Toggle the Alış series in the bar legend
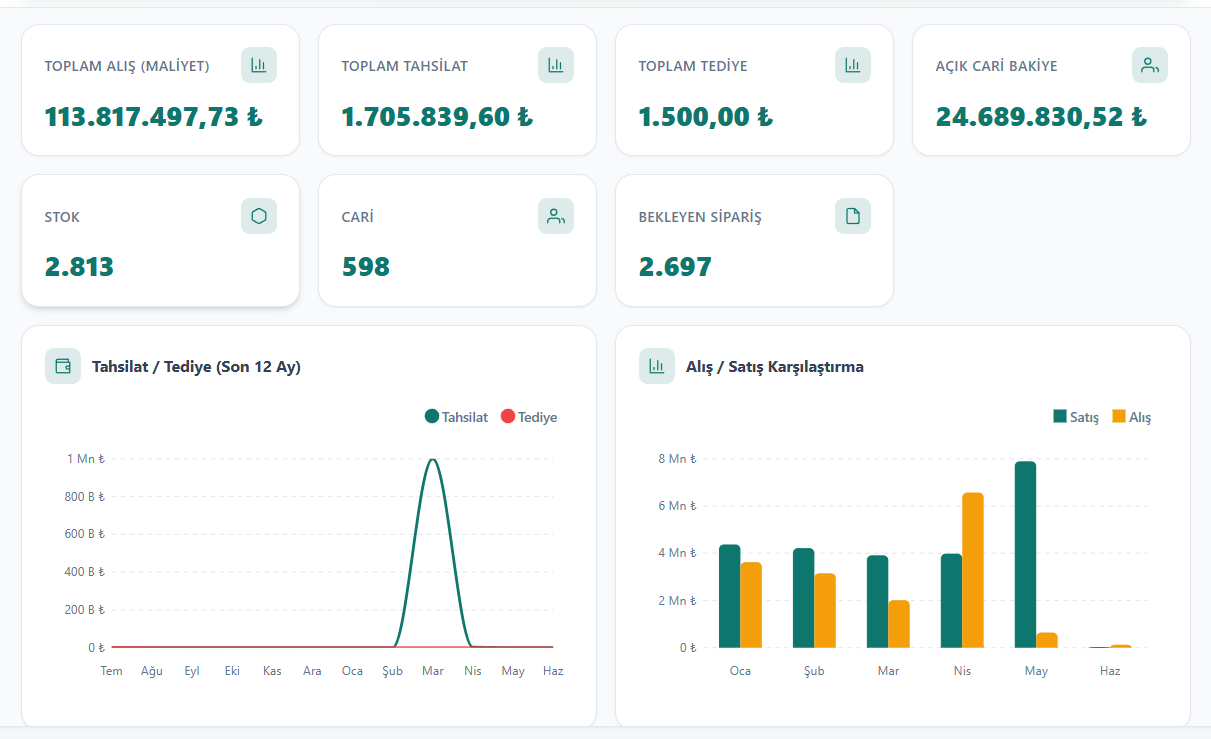The height and width of the screenshot is (739, 1211). [1132, 417]
